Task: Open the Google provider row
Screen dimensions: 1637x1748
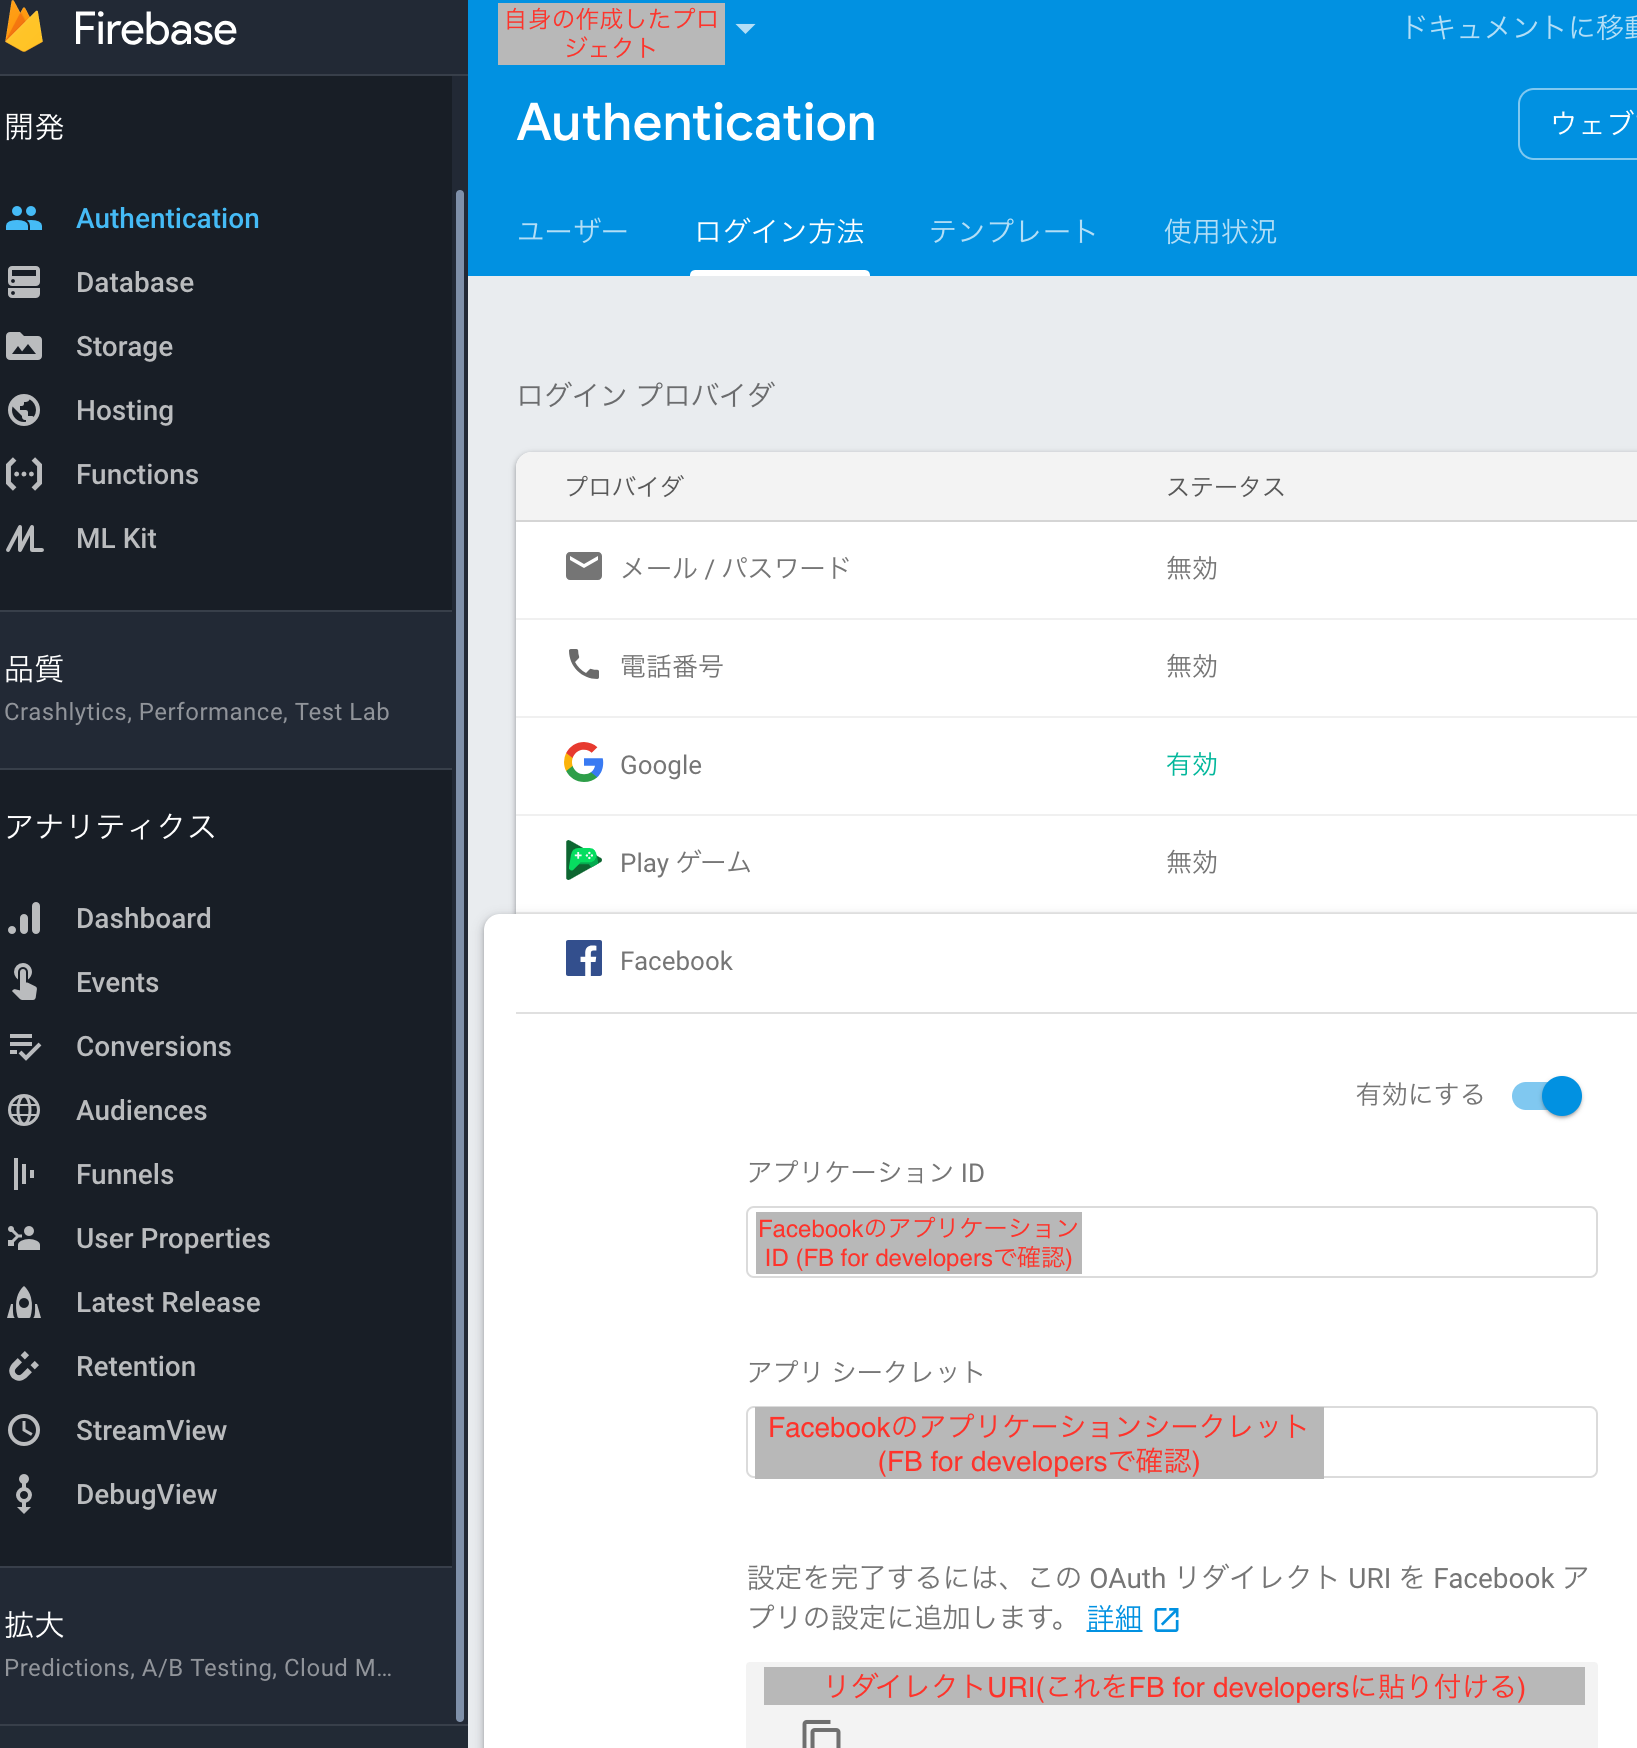Action: coord(1076,764)
